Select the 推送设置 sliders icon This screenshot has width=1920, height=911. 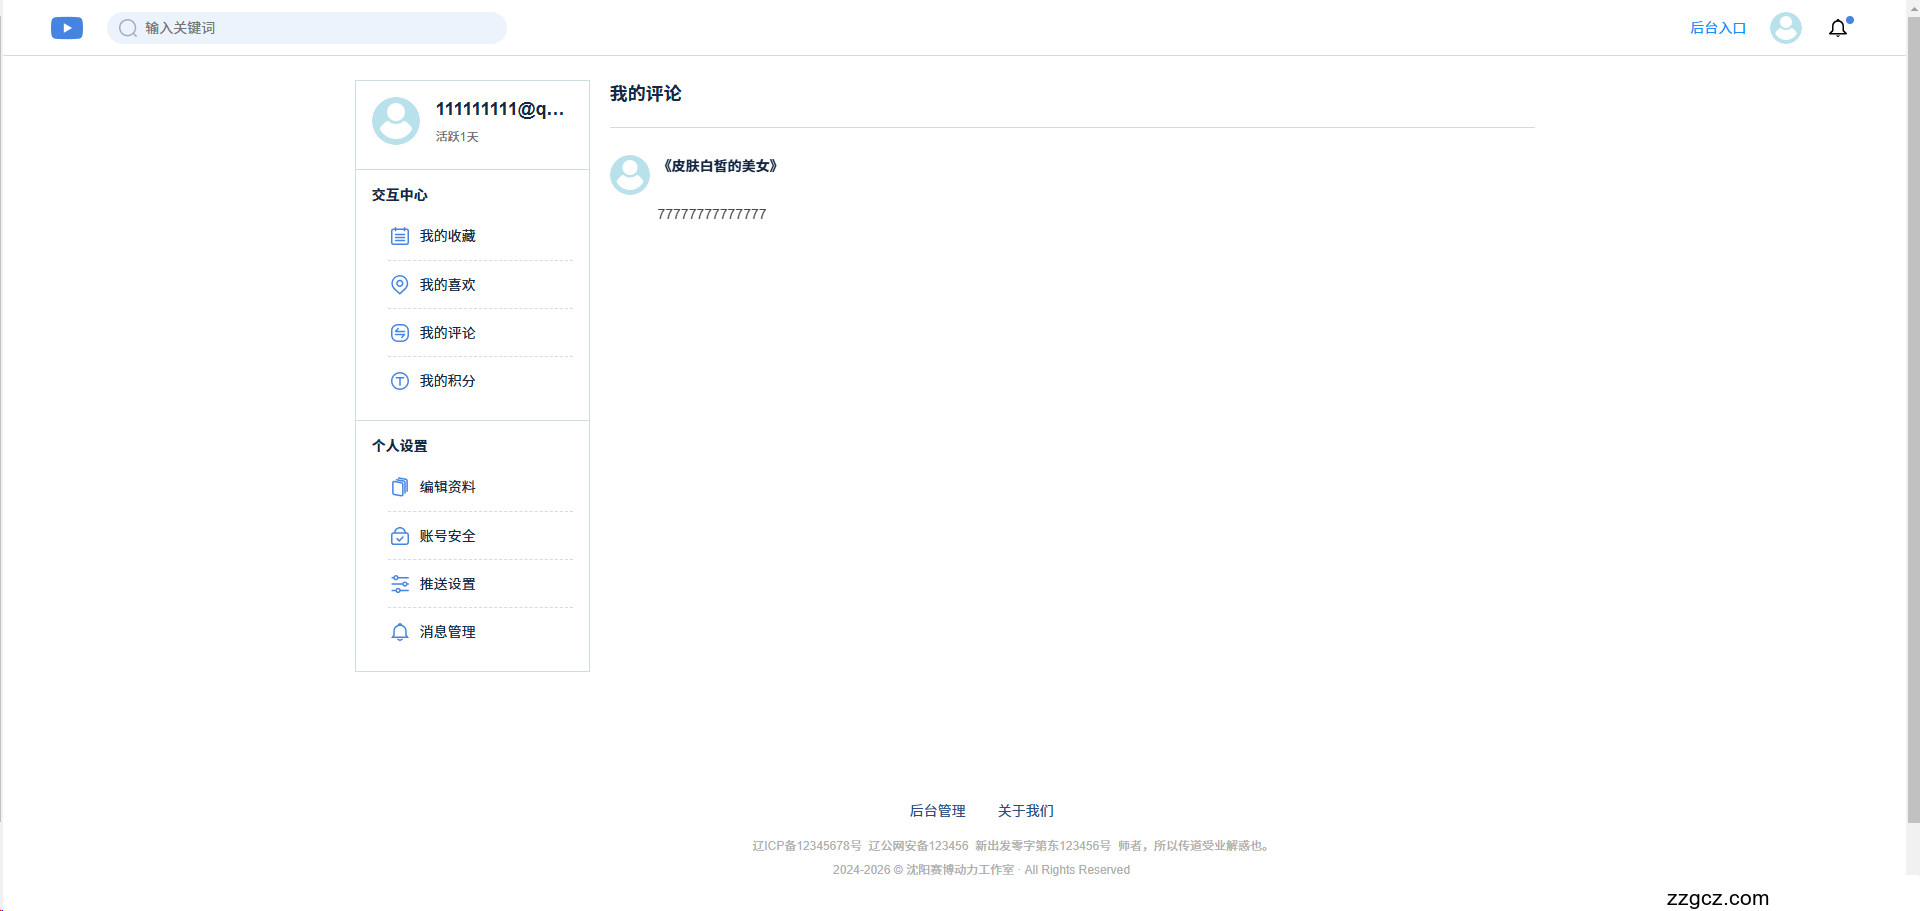pyautogui.click(x=400, y=584)
